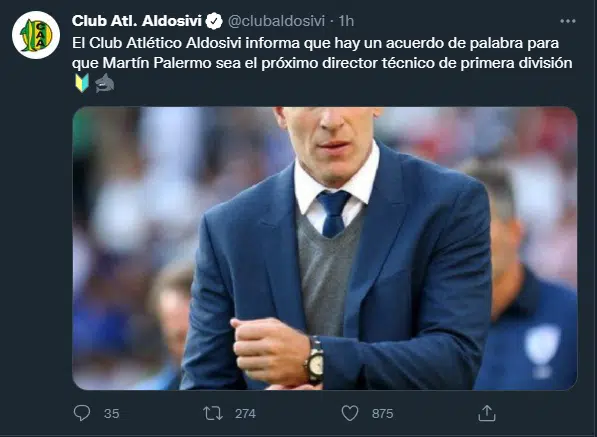
Task: Visit the @clubaldosivi handle link
Action: coord(276,21)
